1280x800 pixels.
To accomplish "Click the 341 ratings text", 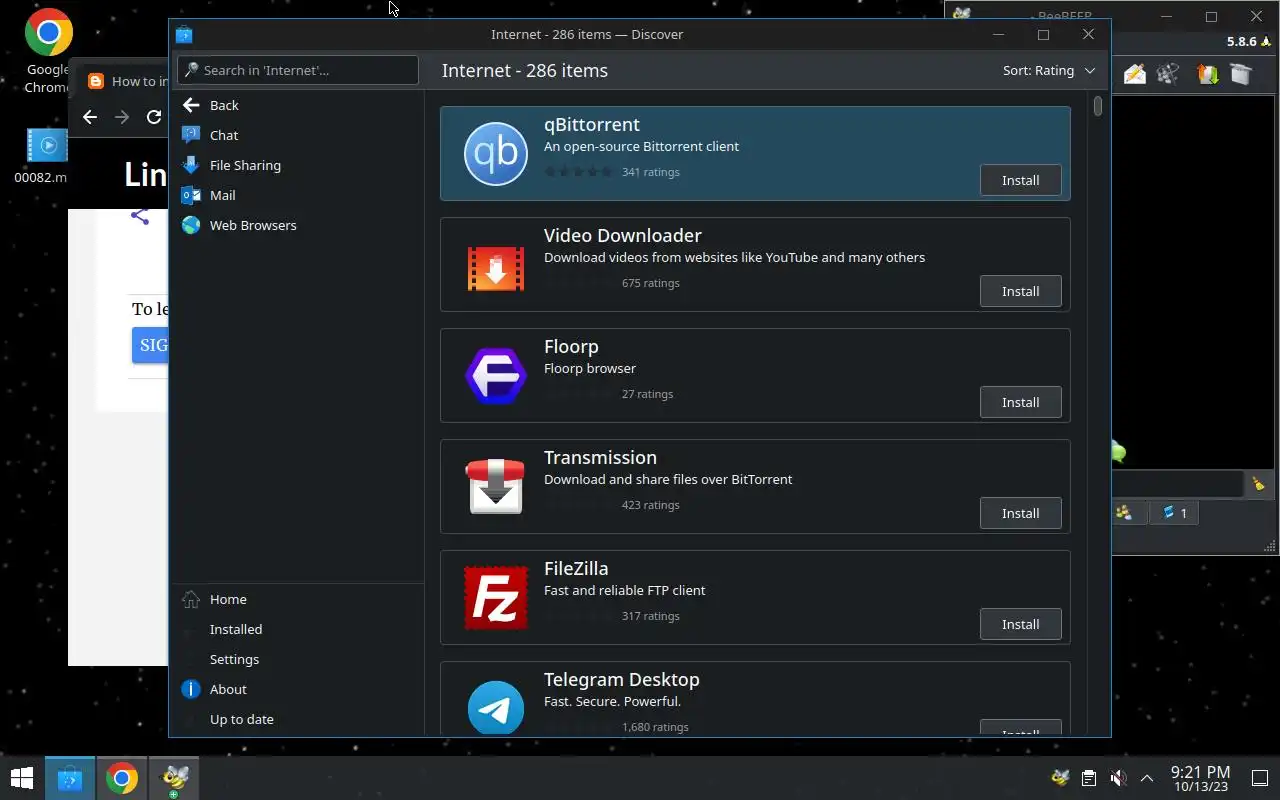I will click(650, 172).
